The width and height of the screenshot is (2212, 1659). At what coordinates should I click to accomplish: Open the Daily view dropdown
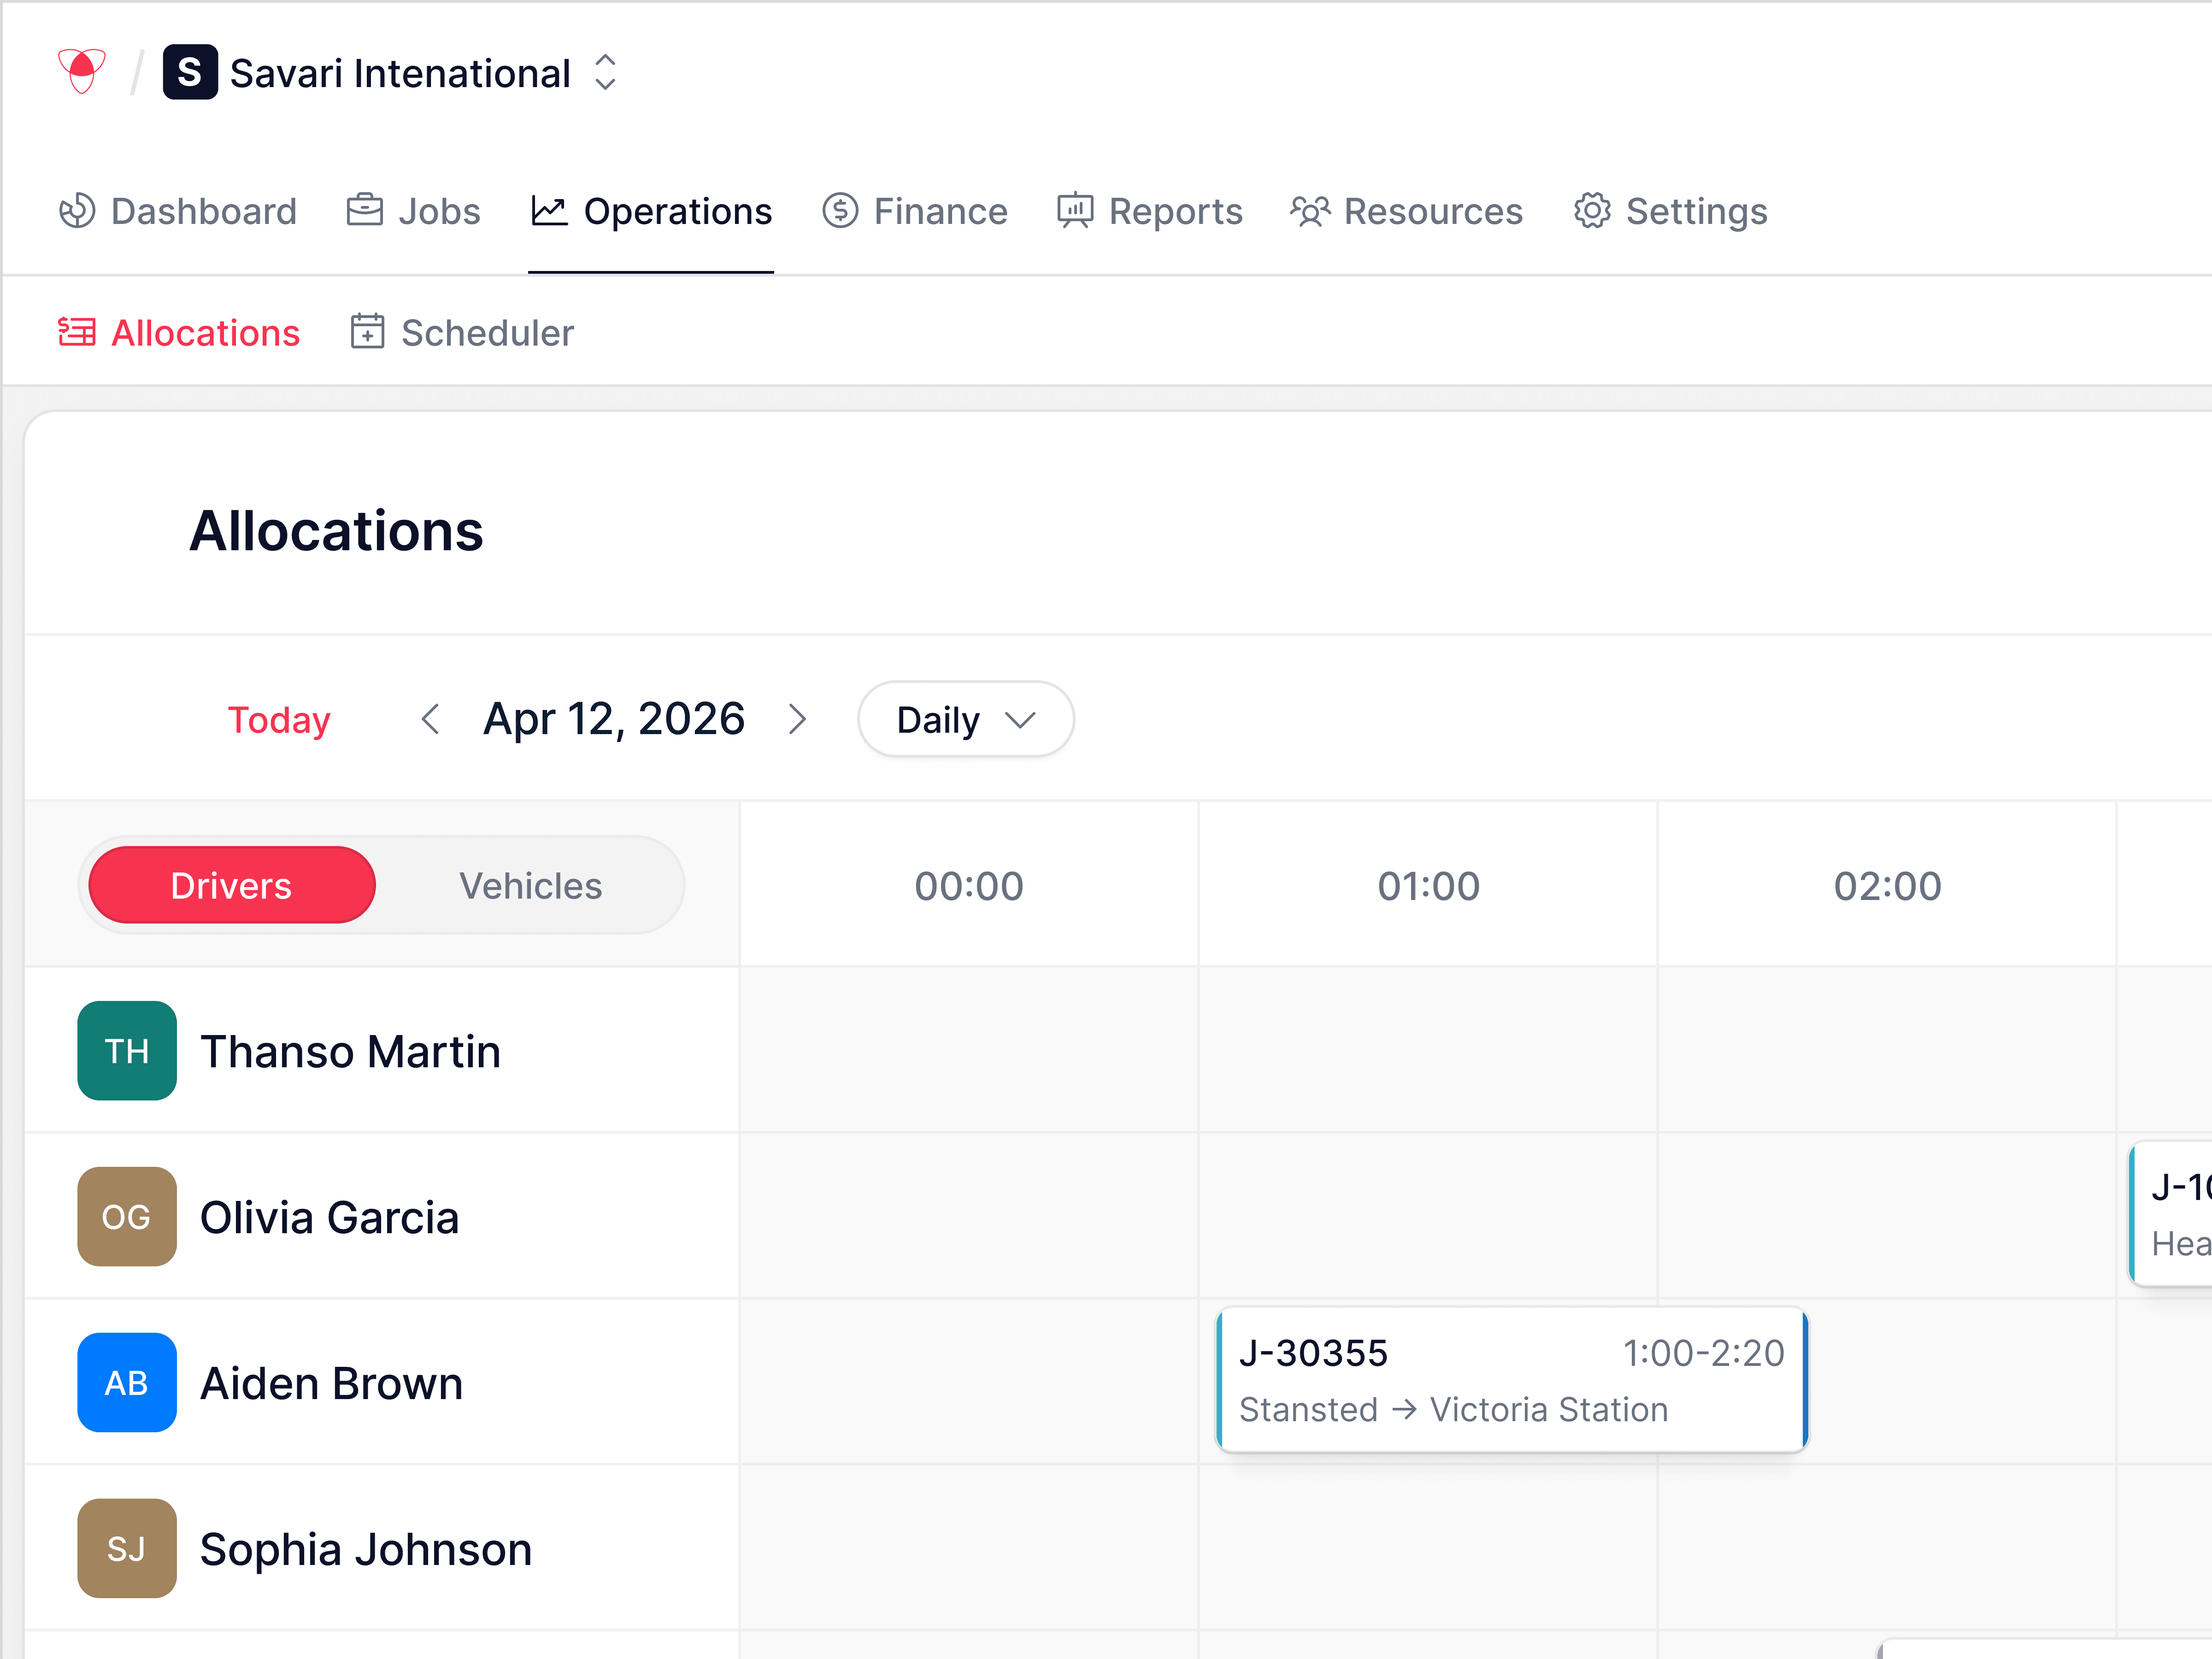(965, 720)
